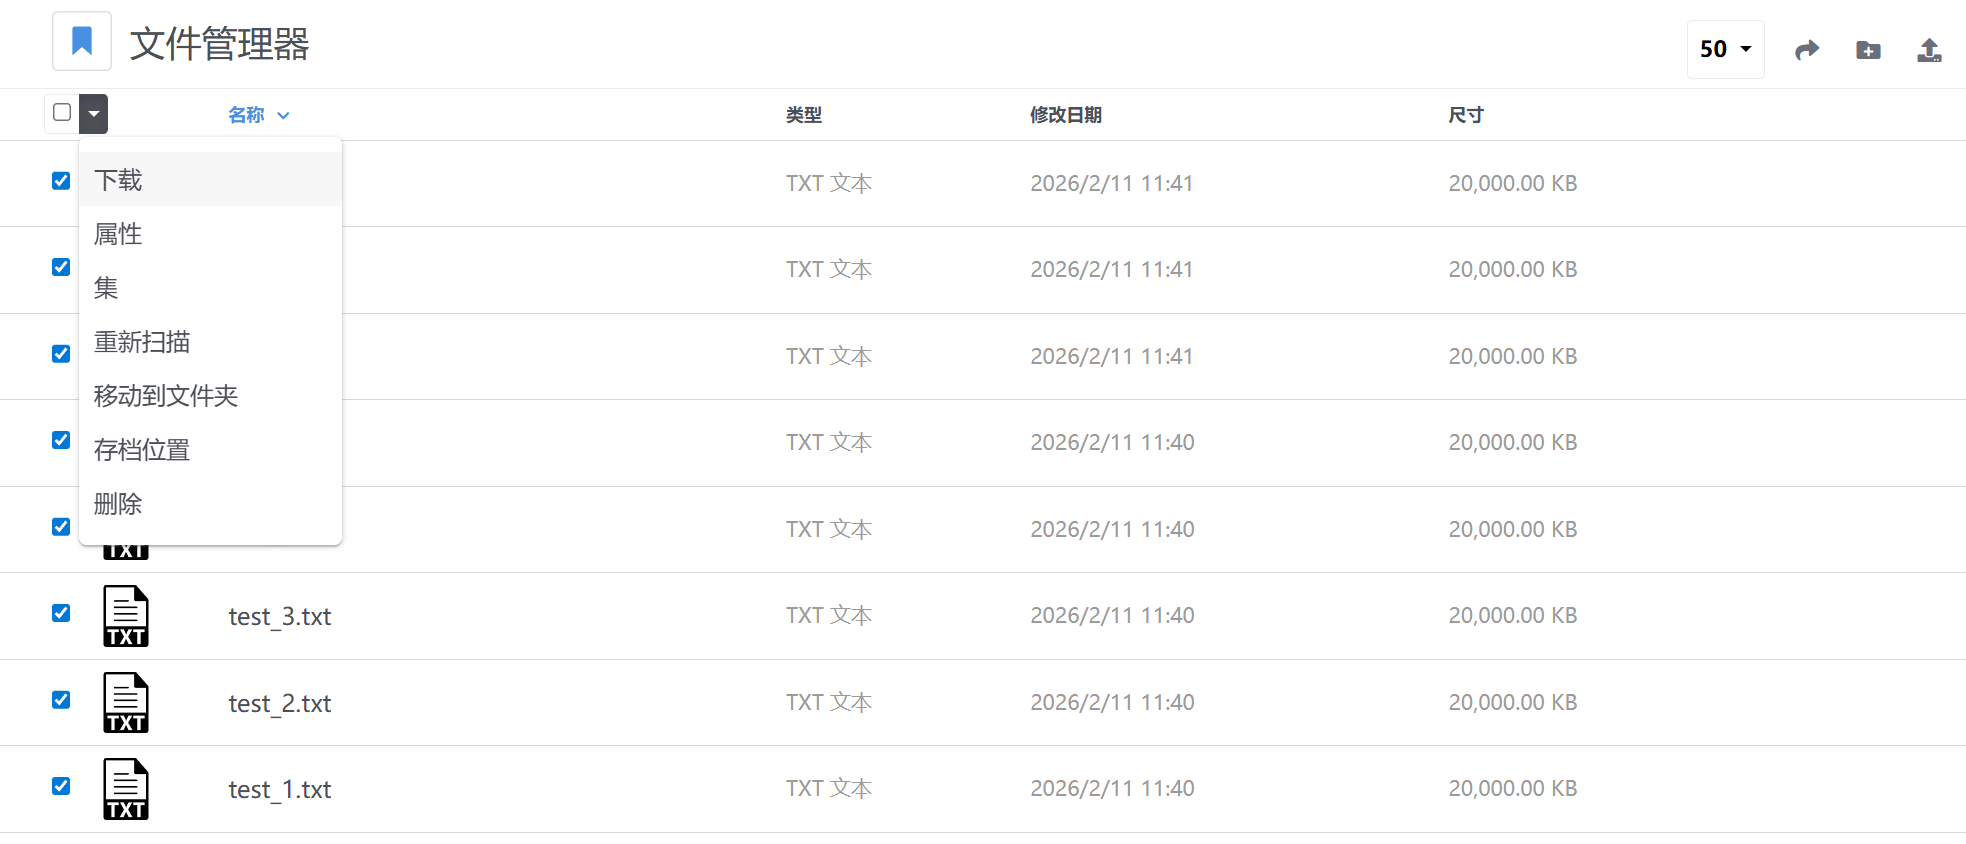
Task: Select 重新扫描 from the dropdown menu
Action: pyautogui.click(x=142, y=342)
